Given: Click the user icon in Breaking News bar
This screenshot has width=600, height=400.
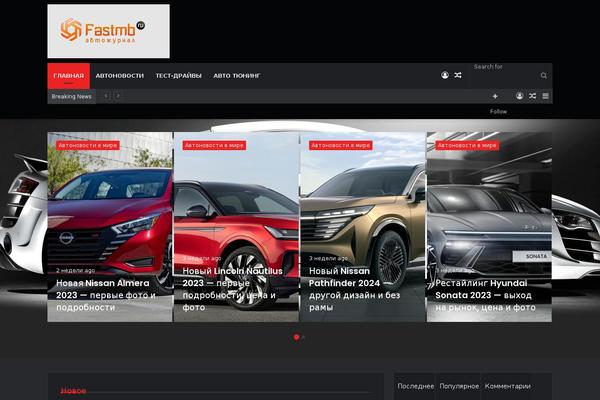Looking at the screenshot, I should (519, 96).
